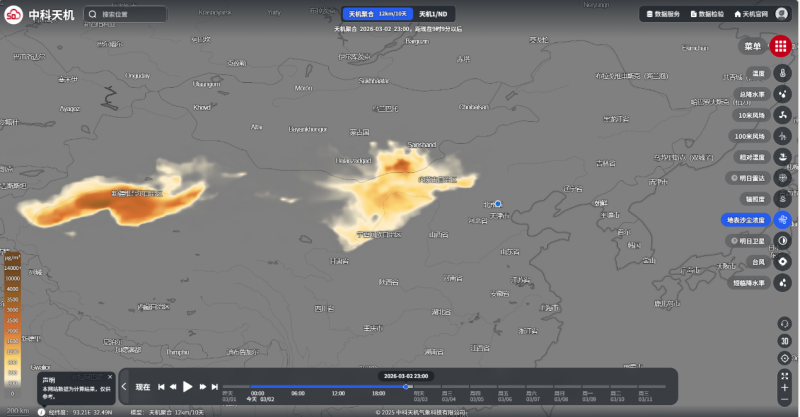
Task: Open the 数据服务 link
Action: click(x=664, y=14)
